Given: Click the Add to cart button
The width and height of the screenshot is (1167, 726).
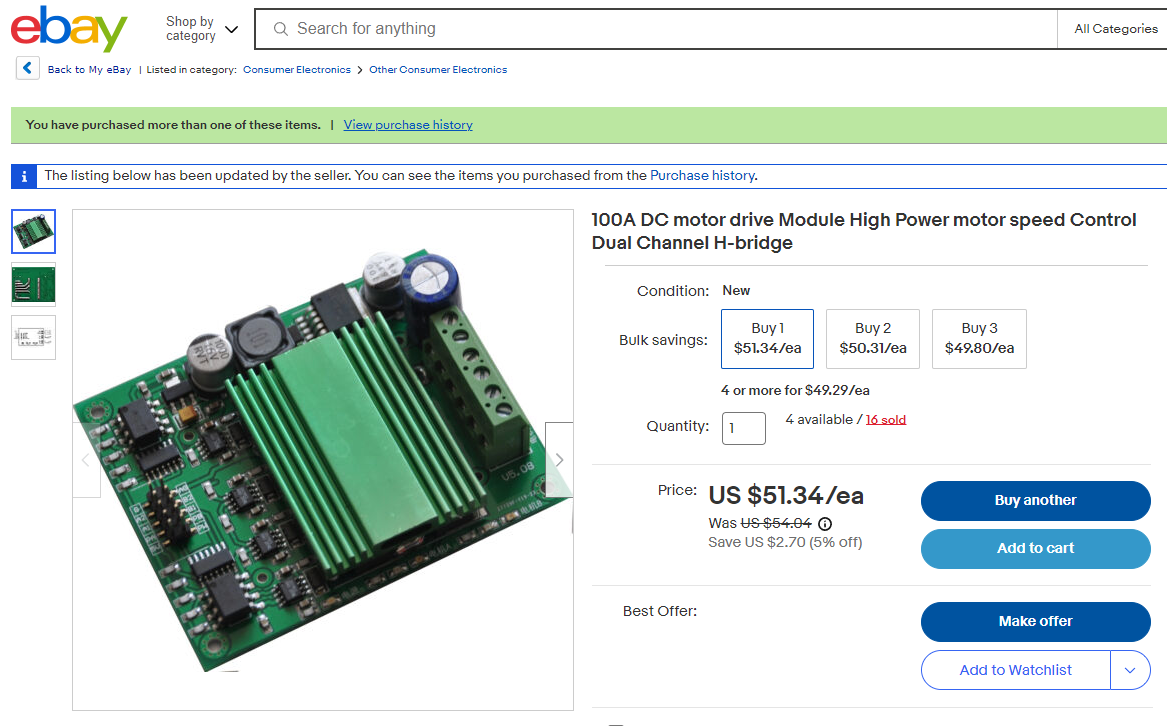Looking at the screenshot, I should (1035, 548).
